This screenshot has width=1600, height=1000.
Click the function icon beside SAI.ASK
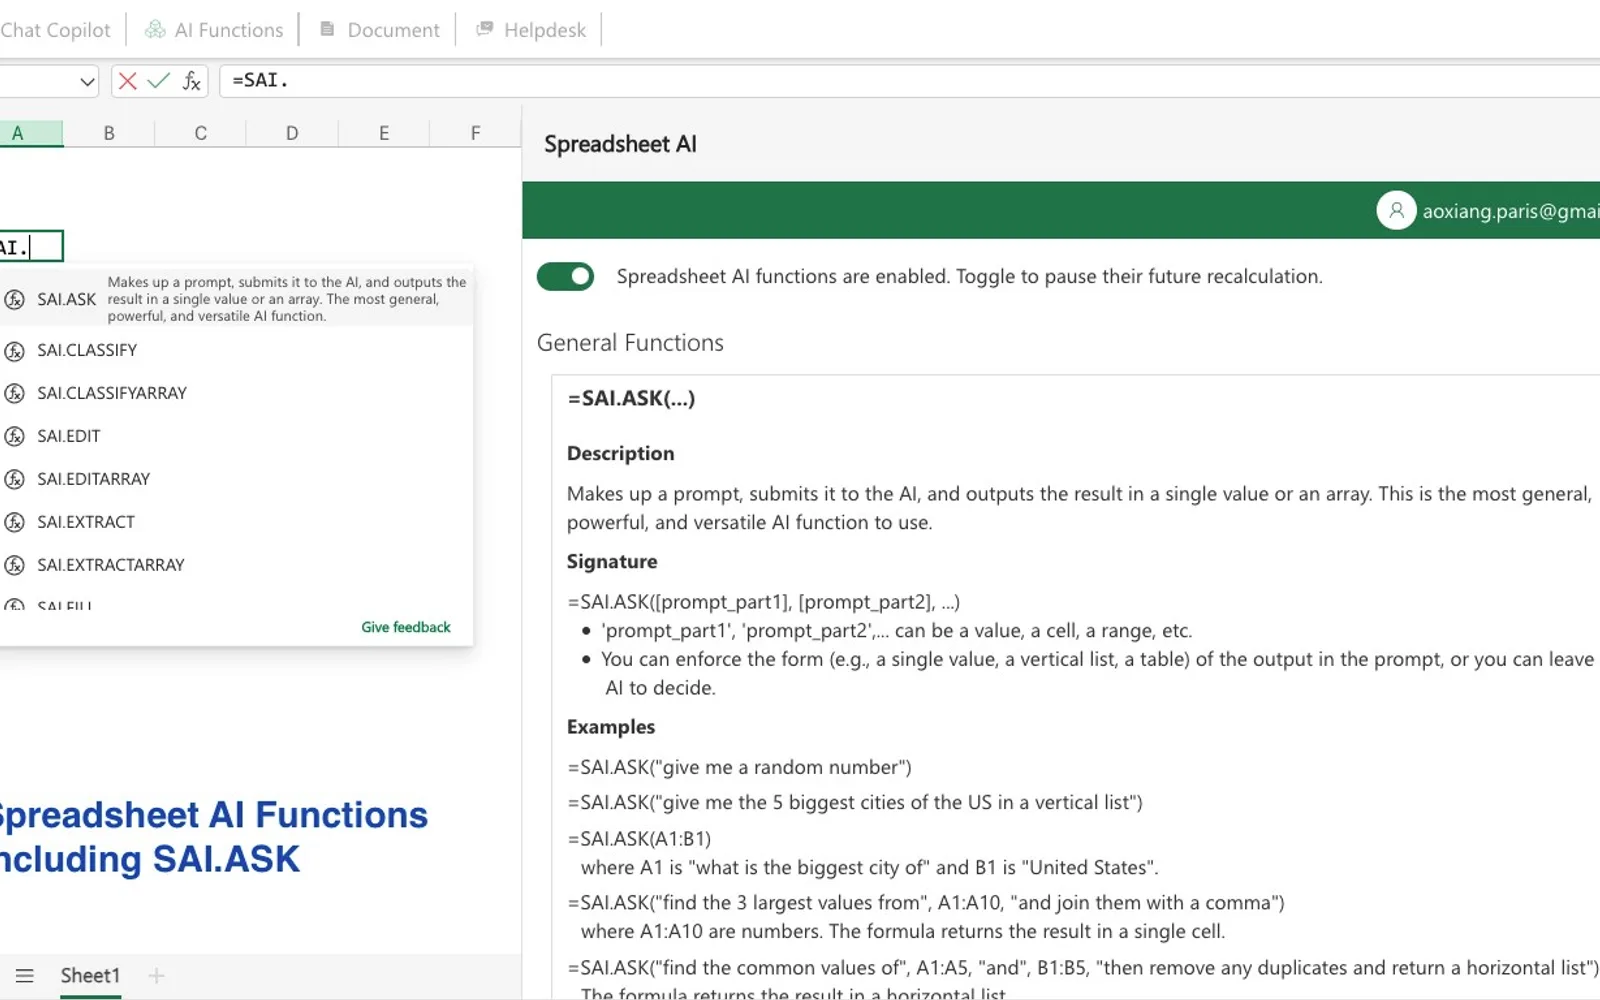click(x=15, y=299)
